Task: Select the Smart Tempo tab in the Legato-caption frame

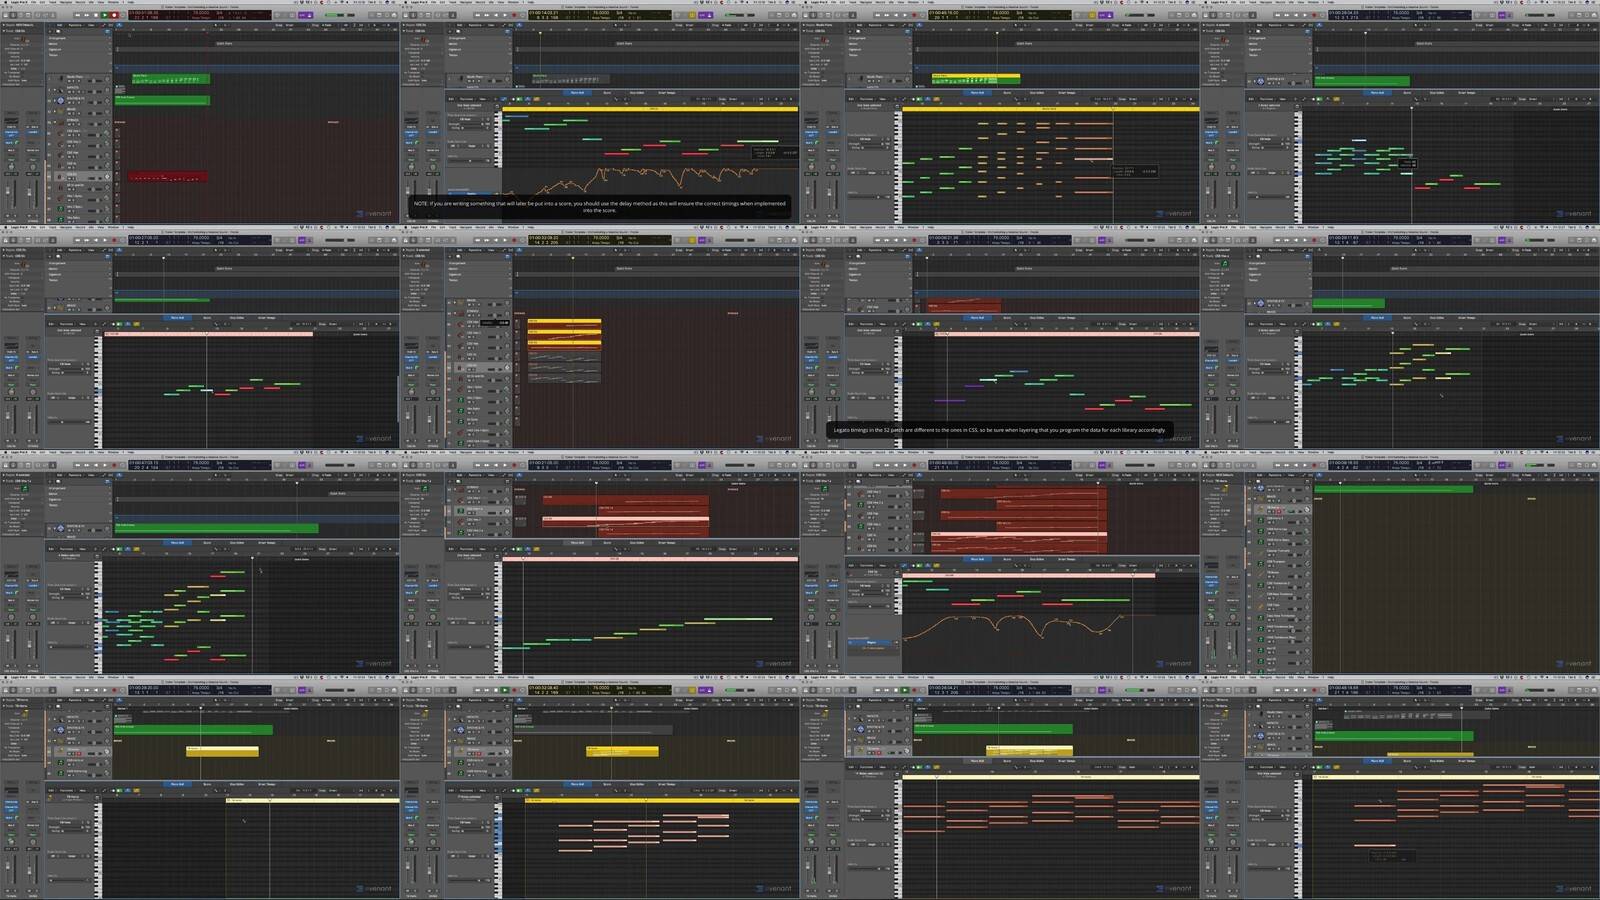Action: [x=1067, y=317]
